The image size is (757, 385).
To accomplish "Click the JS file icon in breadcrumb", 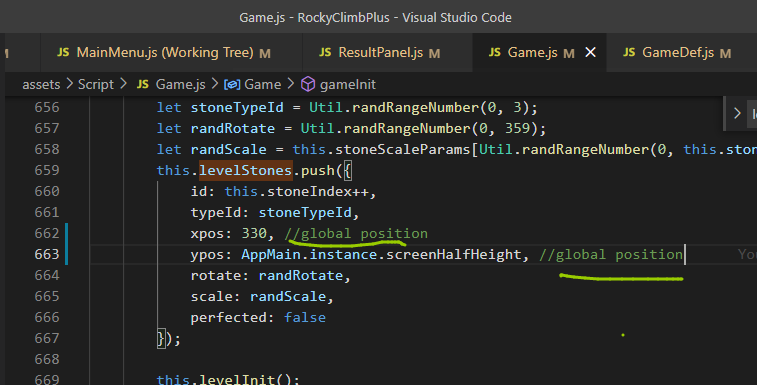I will [142, 85].
